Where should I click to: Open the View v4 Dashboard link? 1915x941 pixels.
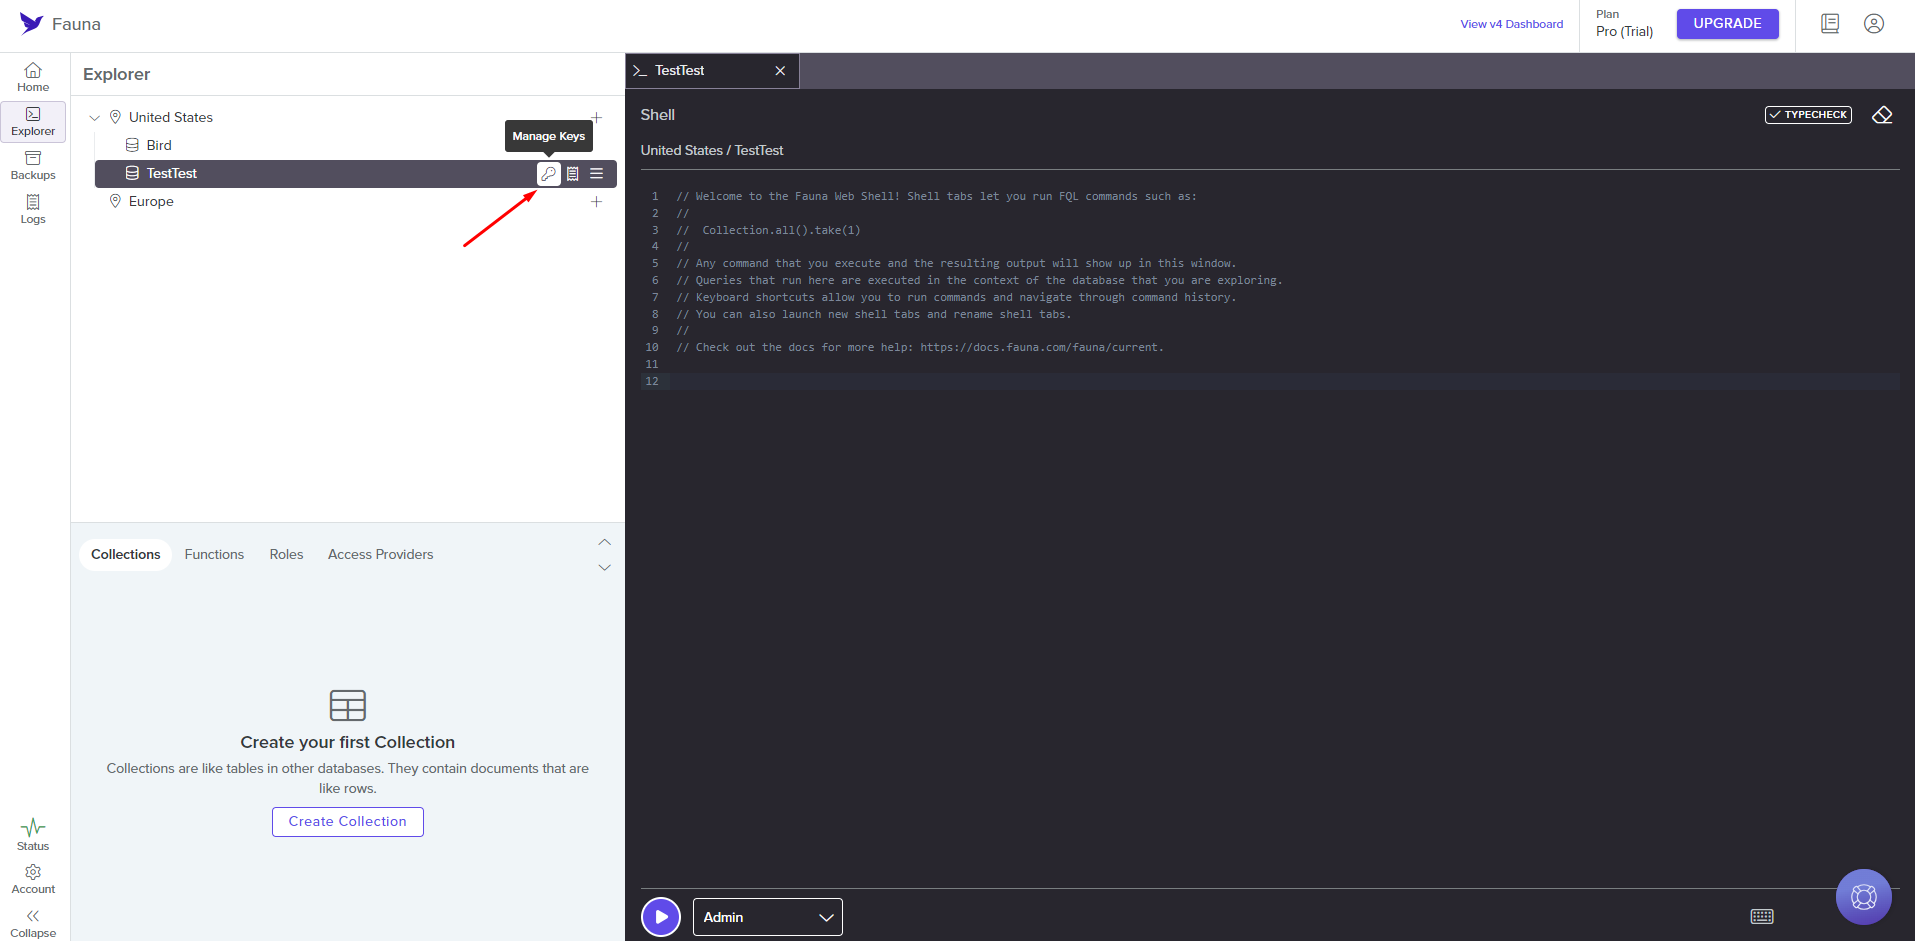point(1511,23)
